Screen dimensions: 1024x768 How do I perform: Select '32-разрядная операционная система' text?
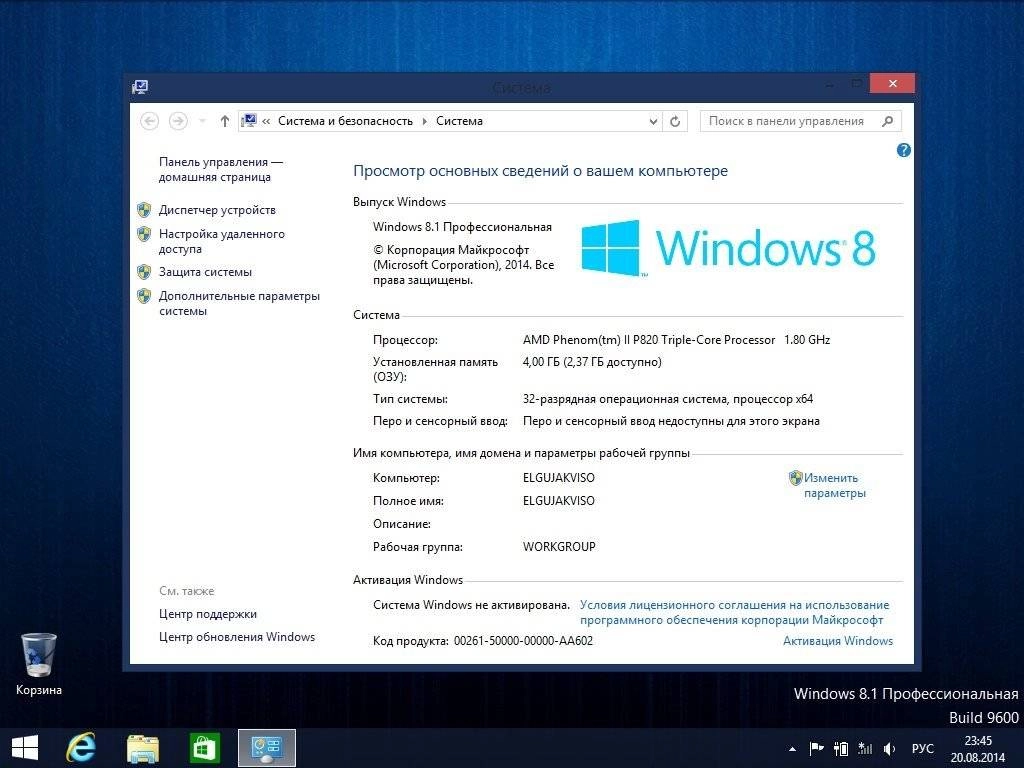624,399
